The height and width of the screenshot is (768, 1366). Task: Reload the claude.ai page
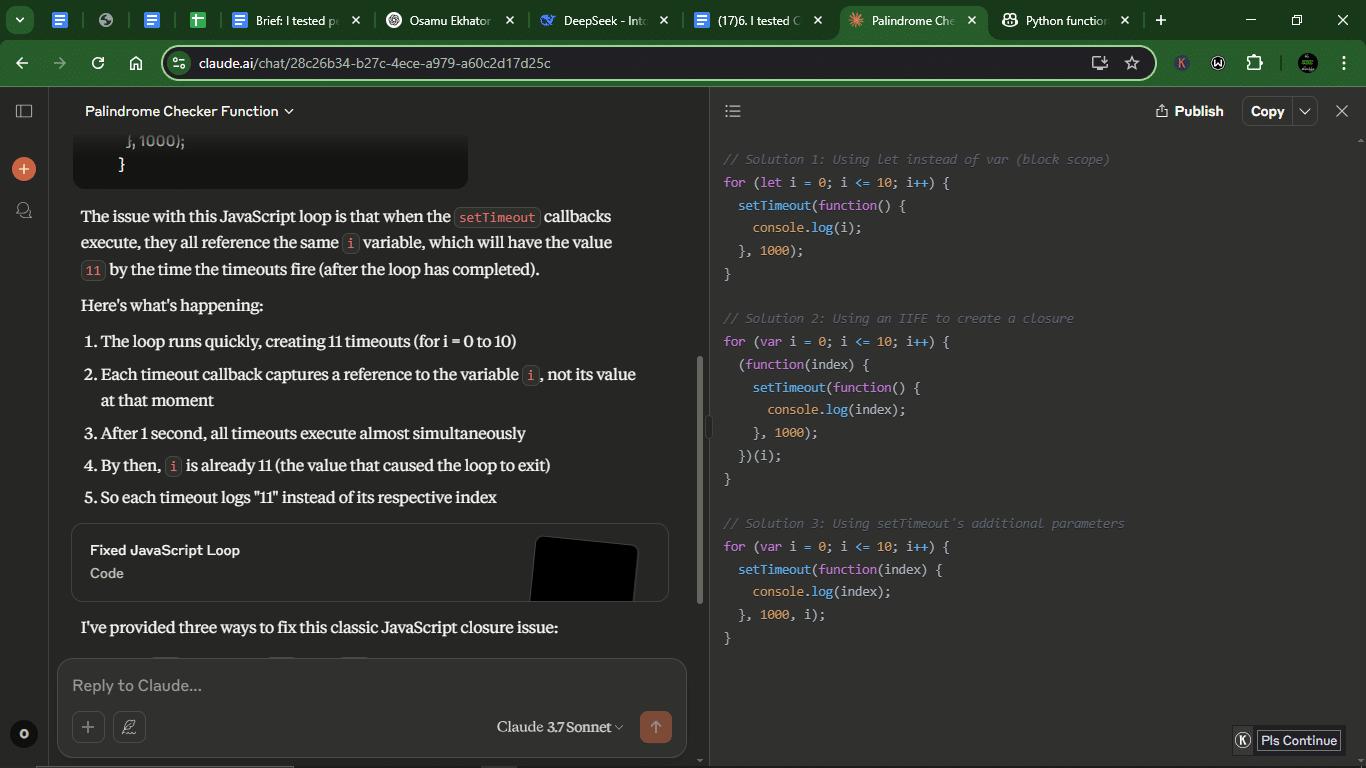click(x=98, y=63)
